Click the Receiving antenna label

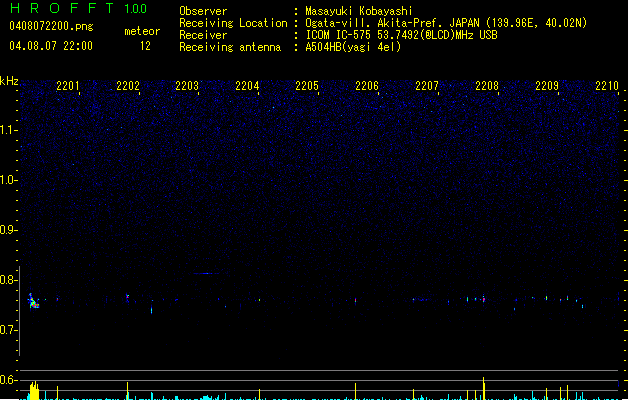pos(230,47)
